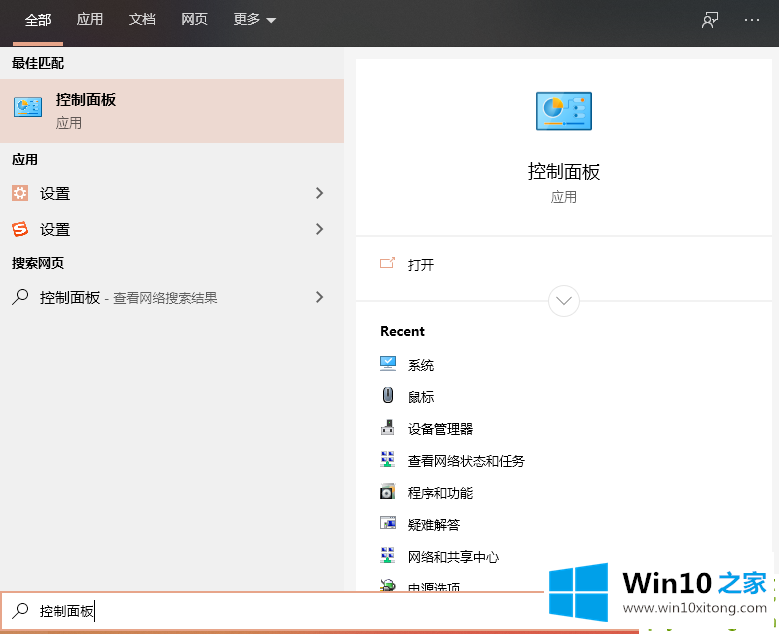Click the large 控制面板 preview icon
This screenshot has height=634, width=779.
563,111
